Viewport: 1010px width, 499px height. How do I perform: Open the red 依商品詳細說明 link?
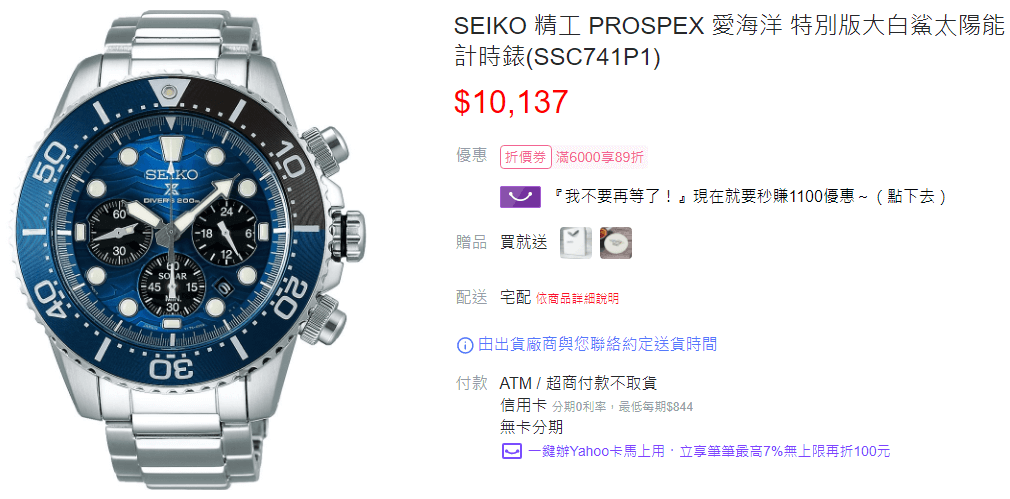pos(576,299)
